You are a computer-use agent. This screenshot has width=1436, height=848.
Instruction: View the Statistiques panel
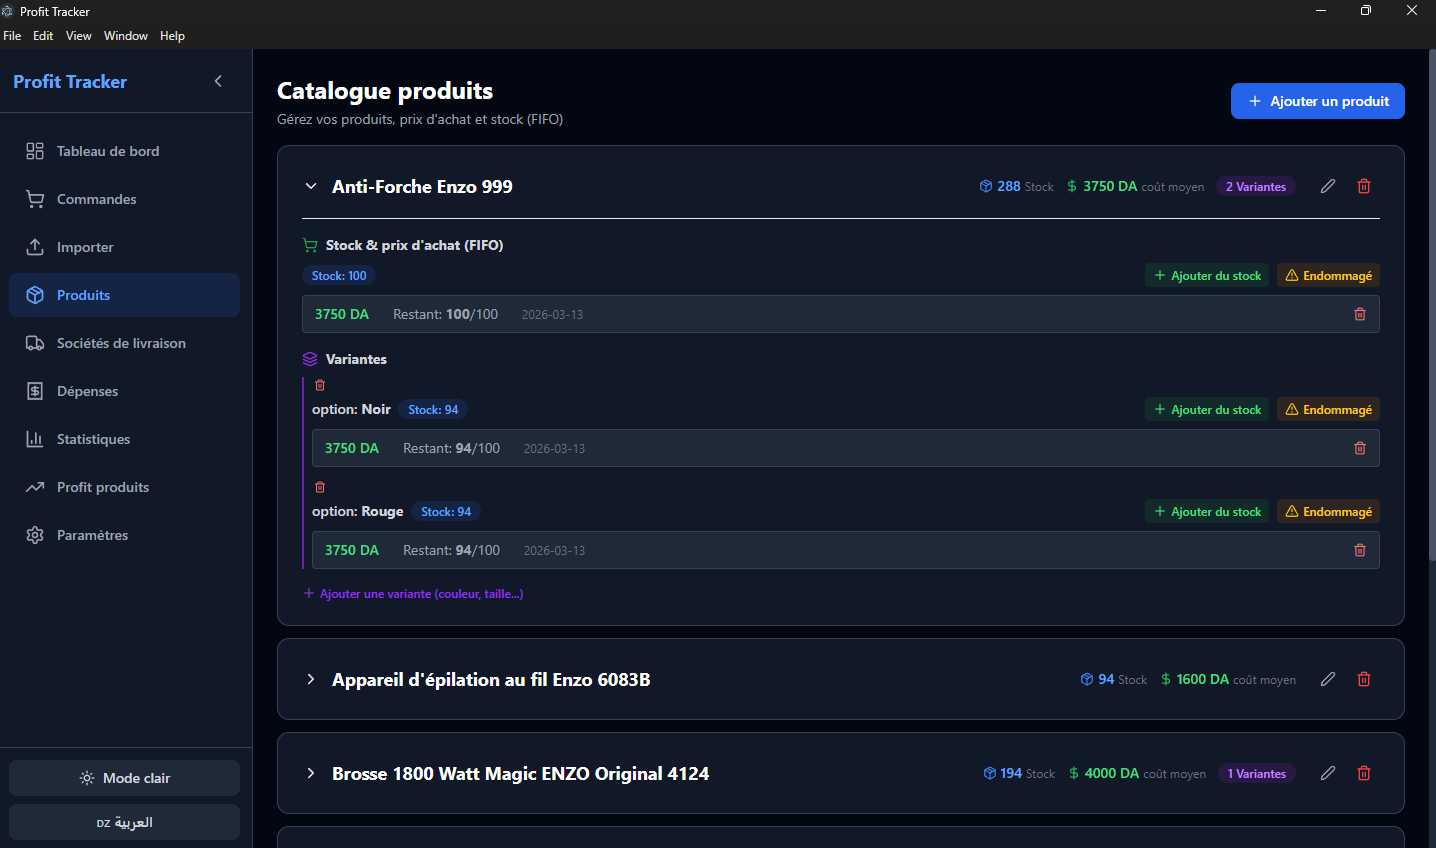(94, 439)
